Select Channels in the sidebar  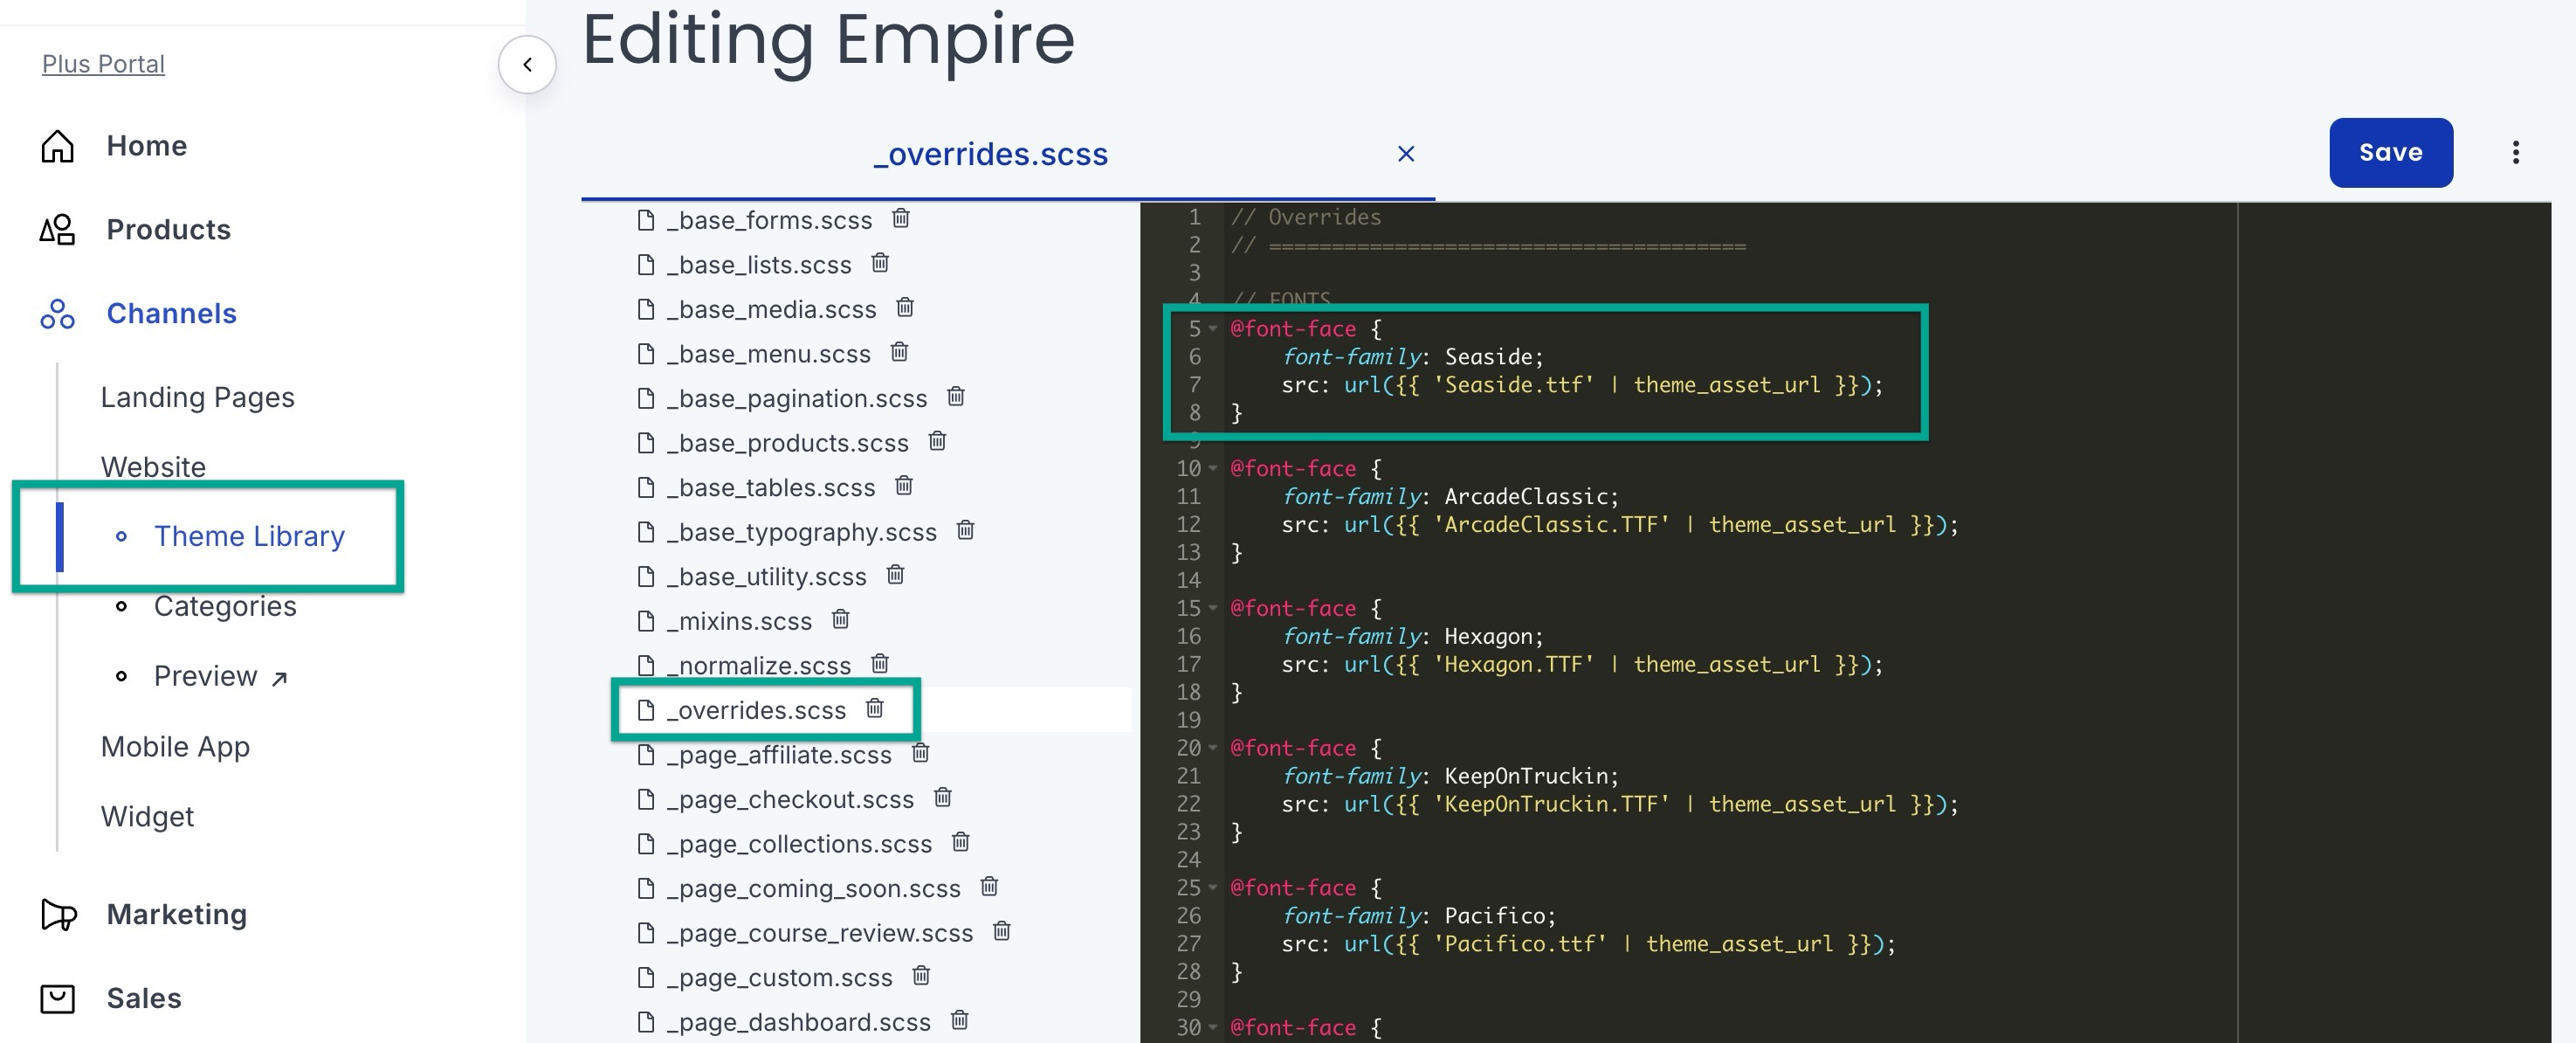click(171, 314)
